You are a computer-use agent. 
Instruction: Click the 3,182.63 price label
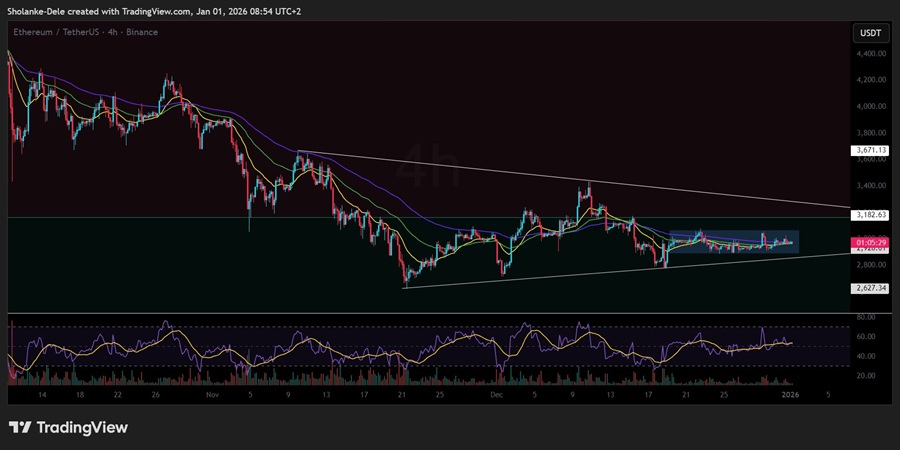tap(869, 215)
